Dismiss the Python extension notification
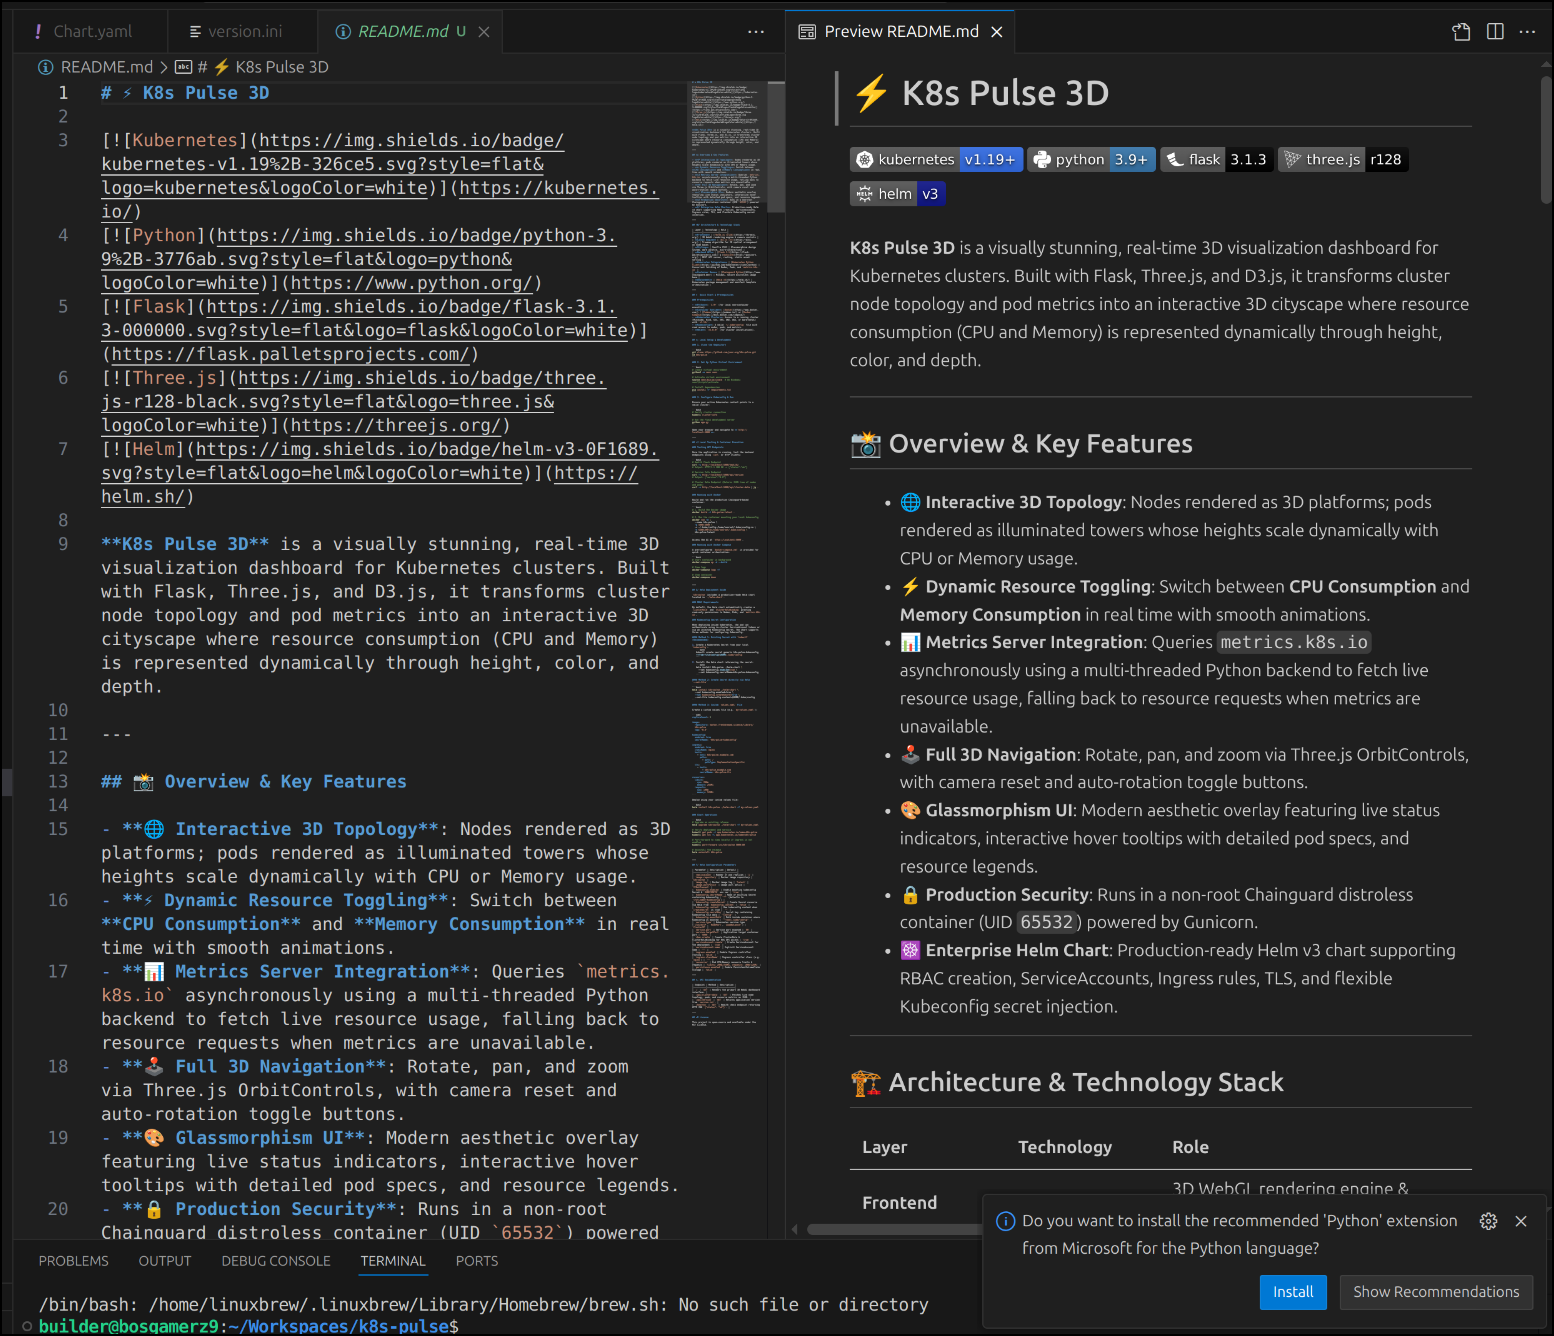1554x1336 pixels. (1521, 1221)
